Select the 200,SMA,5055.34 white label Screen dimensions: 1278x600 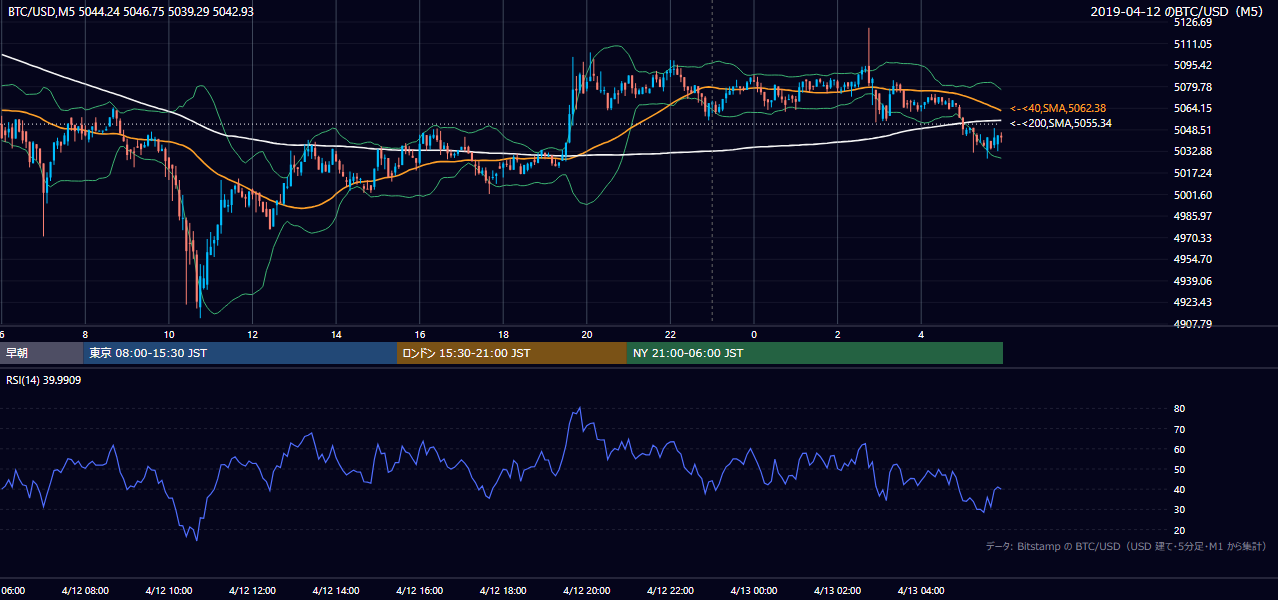point(1061,123)
